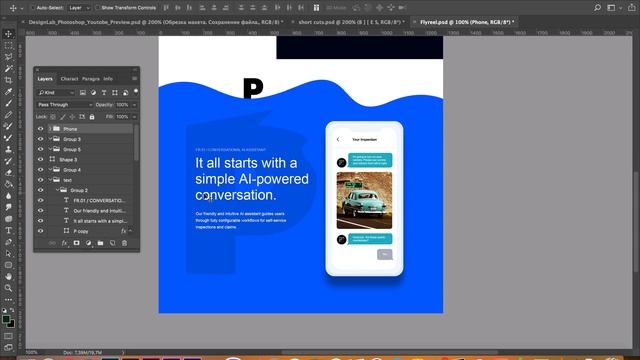Select the Zoom tool
640x360 pixels.
pos(8,288)
